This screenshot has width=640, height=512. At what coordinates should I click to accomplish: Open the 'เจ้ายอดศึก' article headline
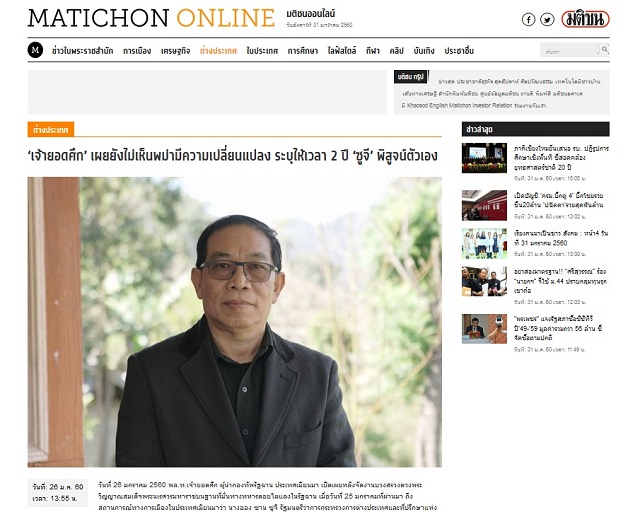(x=233, y=156)
